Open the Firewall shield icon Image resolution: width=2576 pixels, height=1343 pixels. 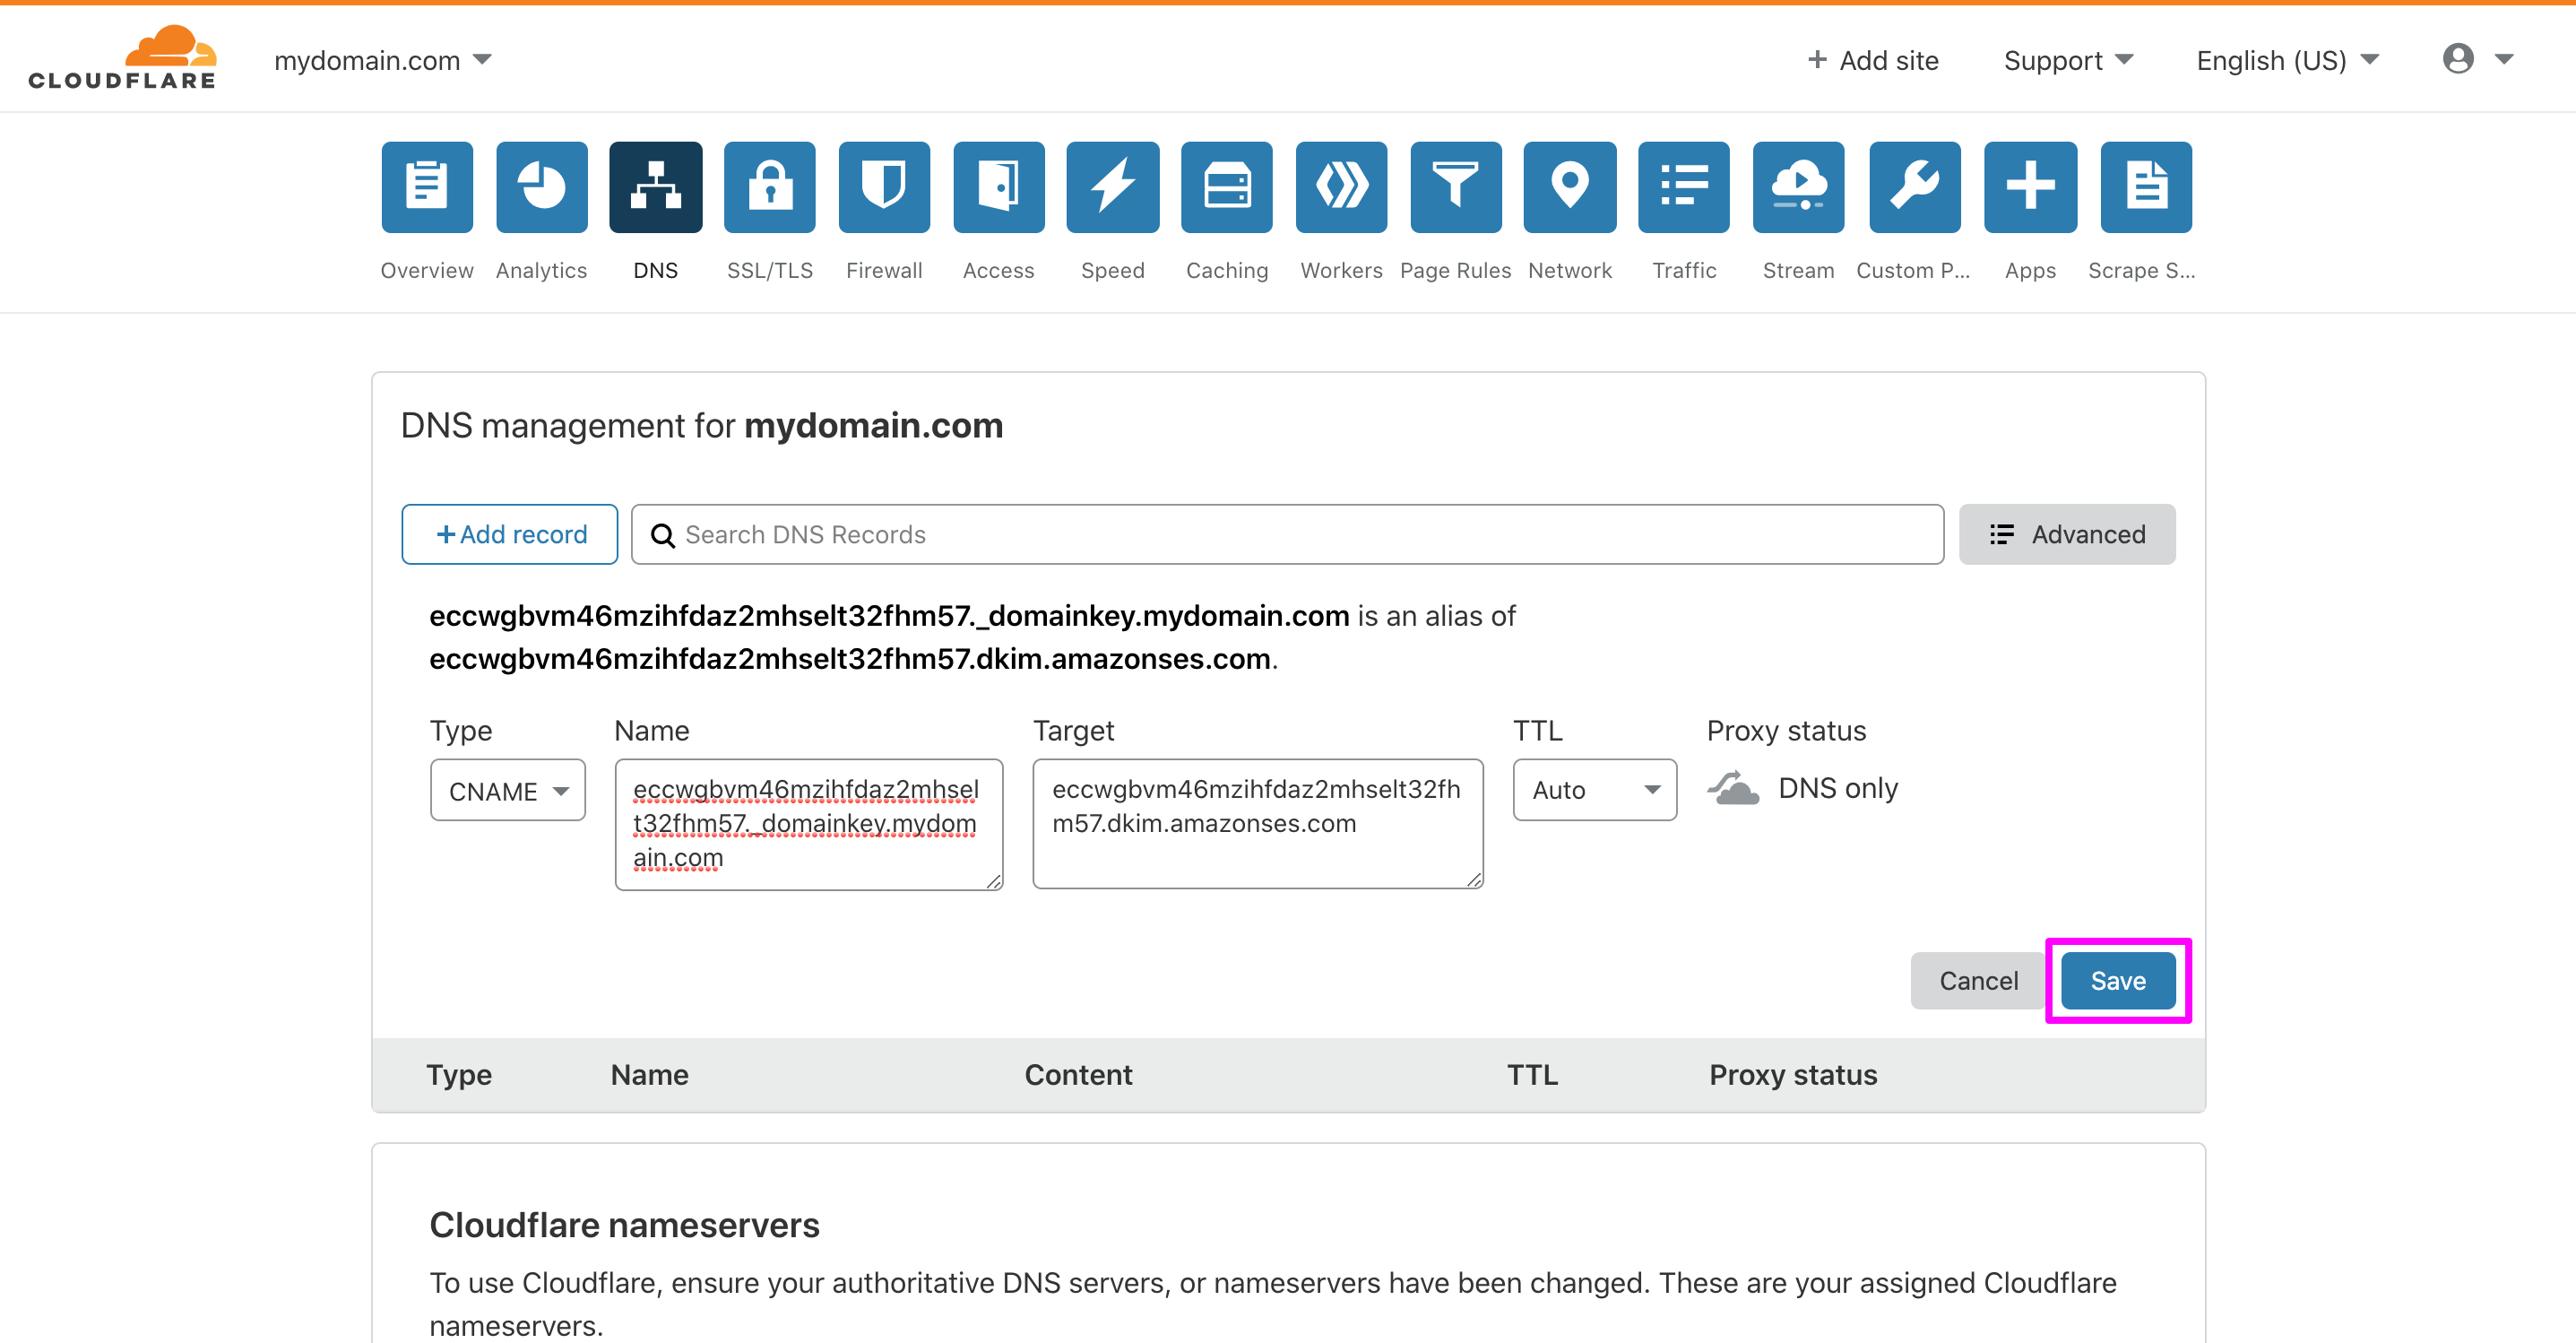tap(883, 187)
